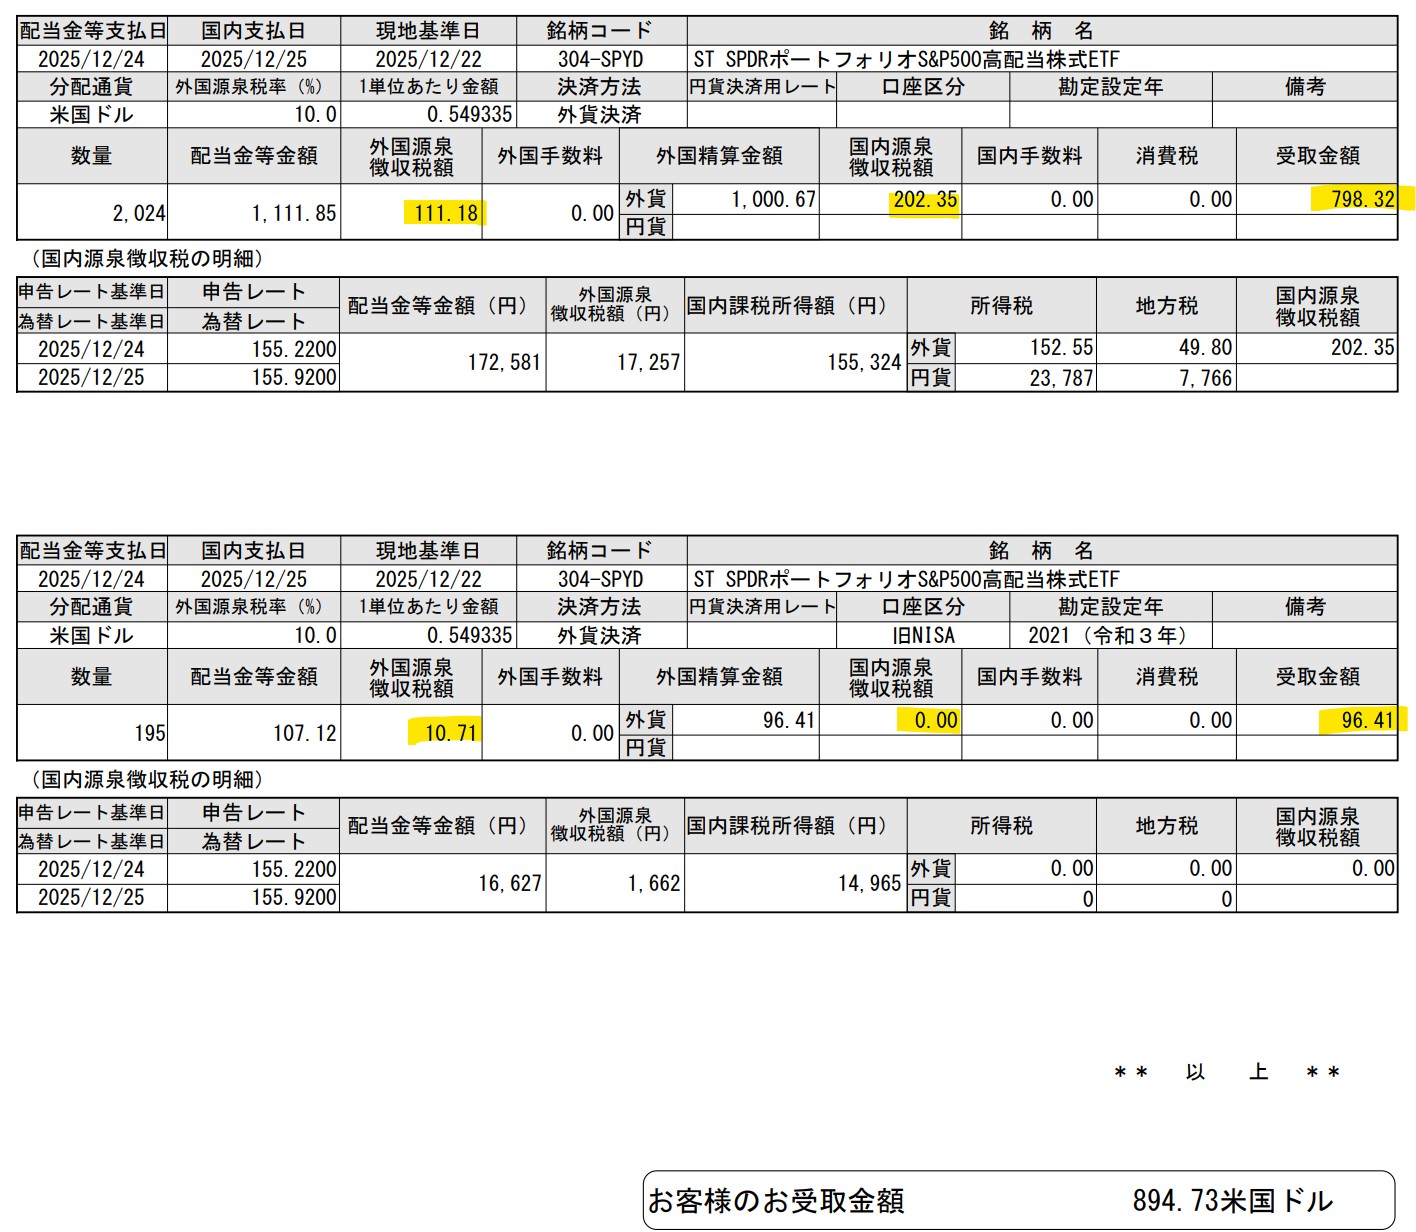
Task: Click the domestic taxable income 155,324
Action: coord(863,362)
